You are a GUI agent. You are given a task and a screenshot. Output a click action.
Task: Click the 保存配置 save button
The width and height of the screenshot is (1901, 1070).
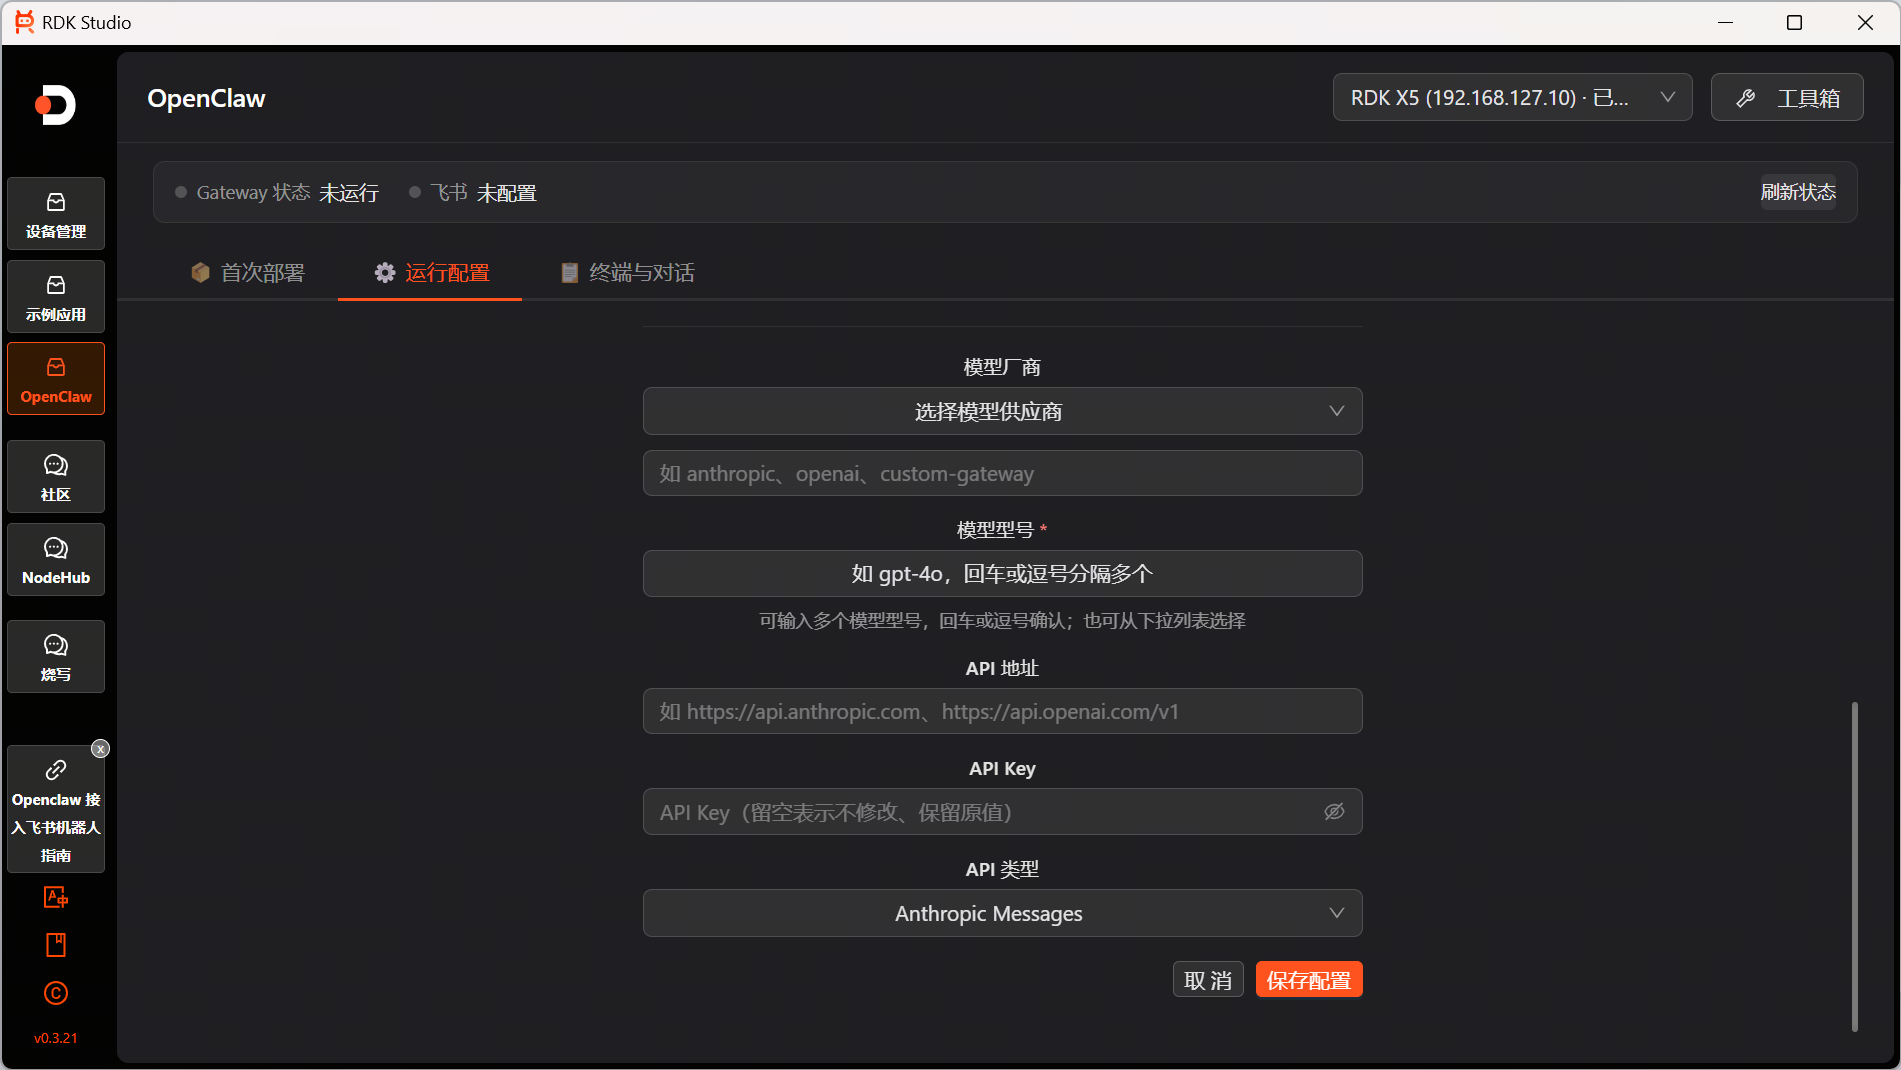point(1309,980)
